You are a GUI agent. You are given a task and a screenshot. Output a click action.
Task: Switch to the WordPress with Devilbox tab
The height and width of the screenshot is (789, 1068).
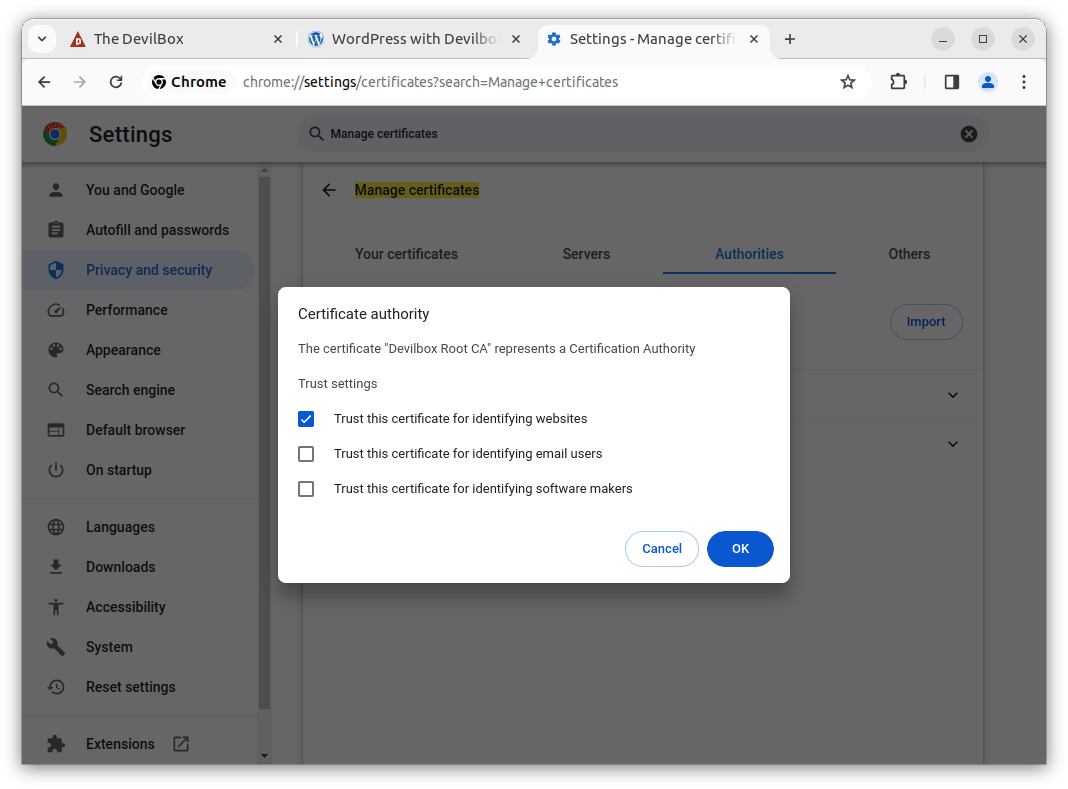click(x=414, y=39)
